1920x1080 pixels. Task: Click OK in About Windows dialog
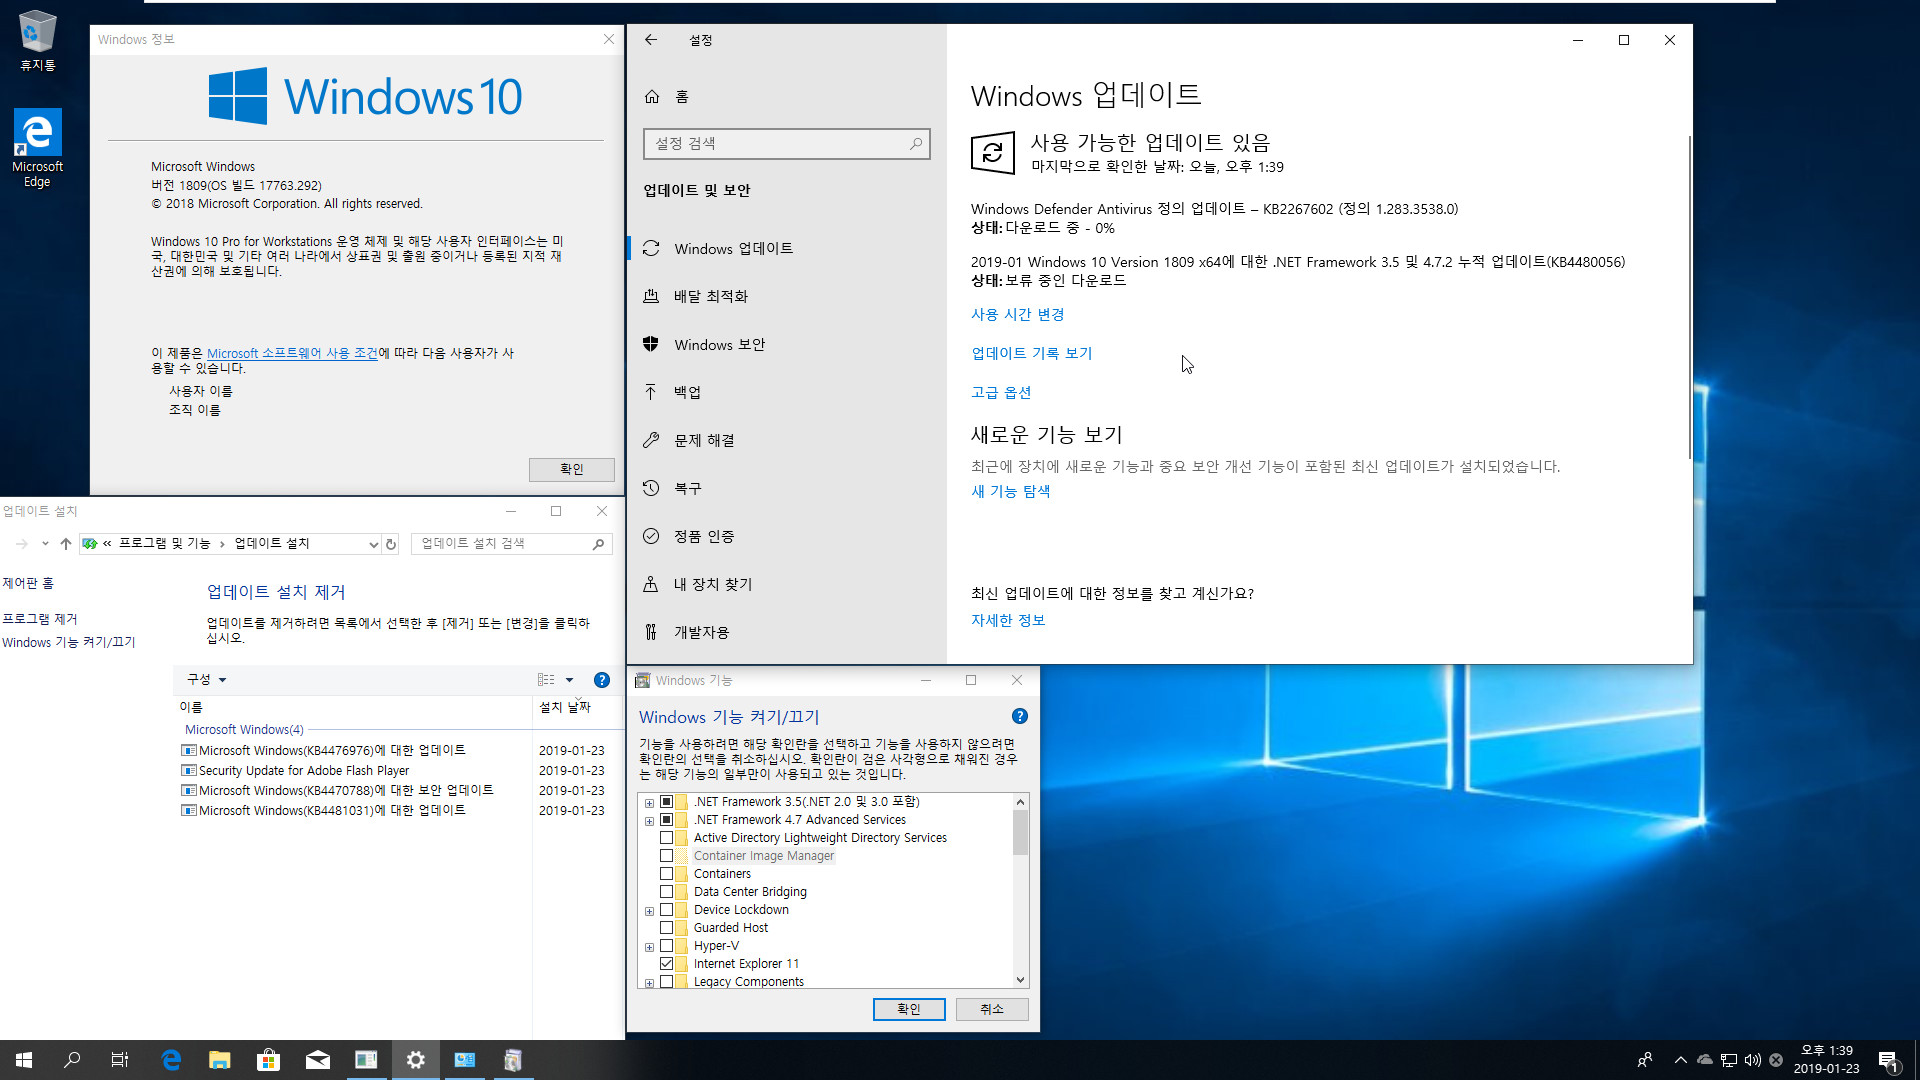click(572, 469)
